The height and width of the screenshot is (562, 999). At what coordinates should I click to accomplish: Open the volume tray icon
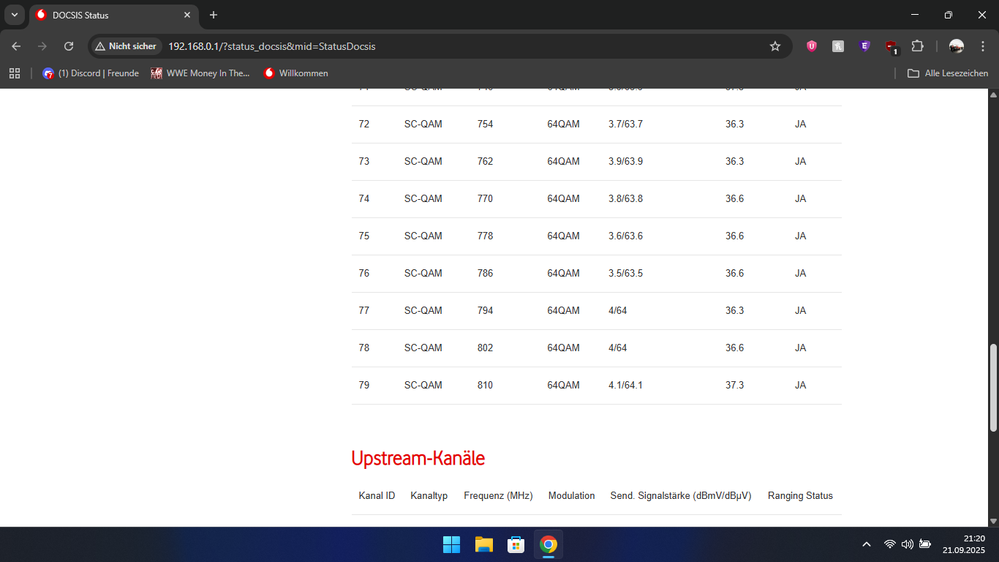tap(907, 544)
